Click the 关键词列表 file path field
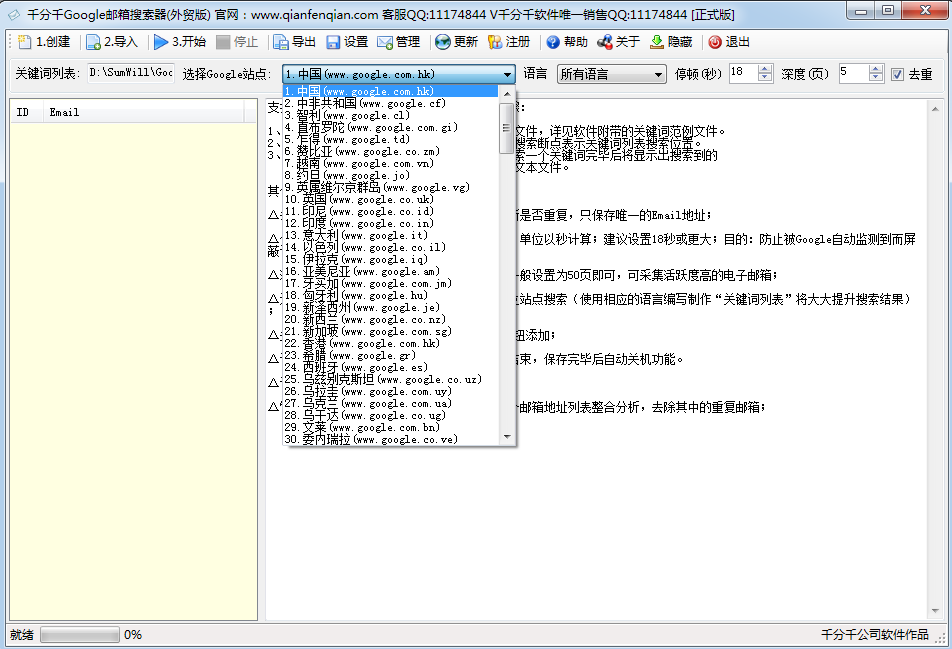Viewport: 952px width, 649px height. coord(131,73)
